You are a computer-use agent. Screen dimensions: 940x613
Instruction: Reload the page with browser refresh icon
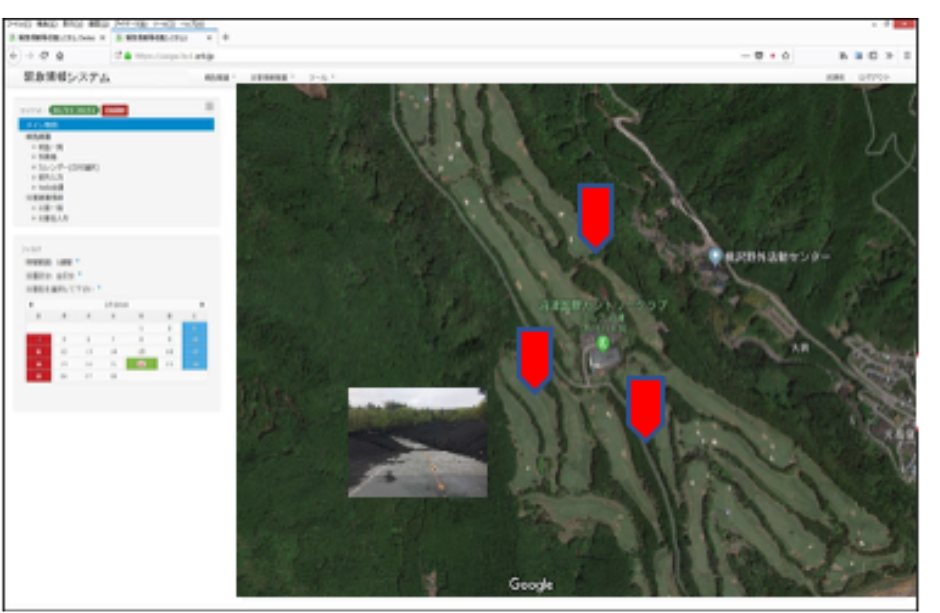tap(43, 55)
